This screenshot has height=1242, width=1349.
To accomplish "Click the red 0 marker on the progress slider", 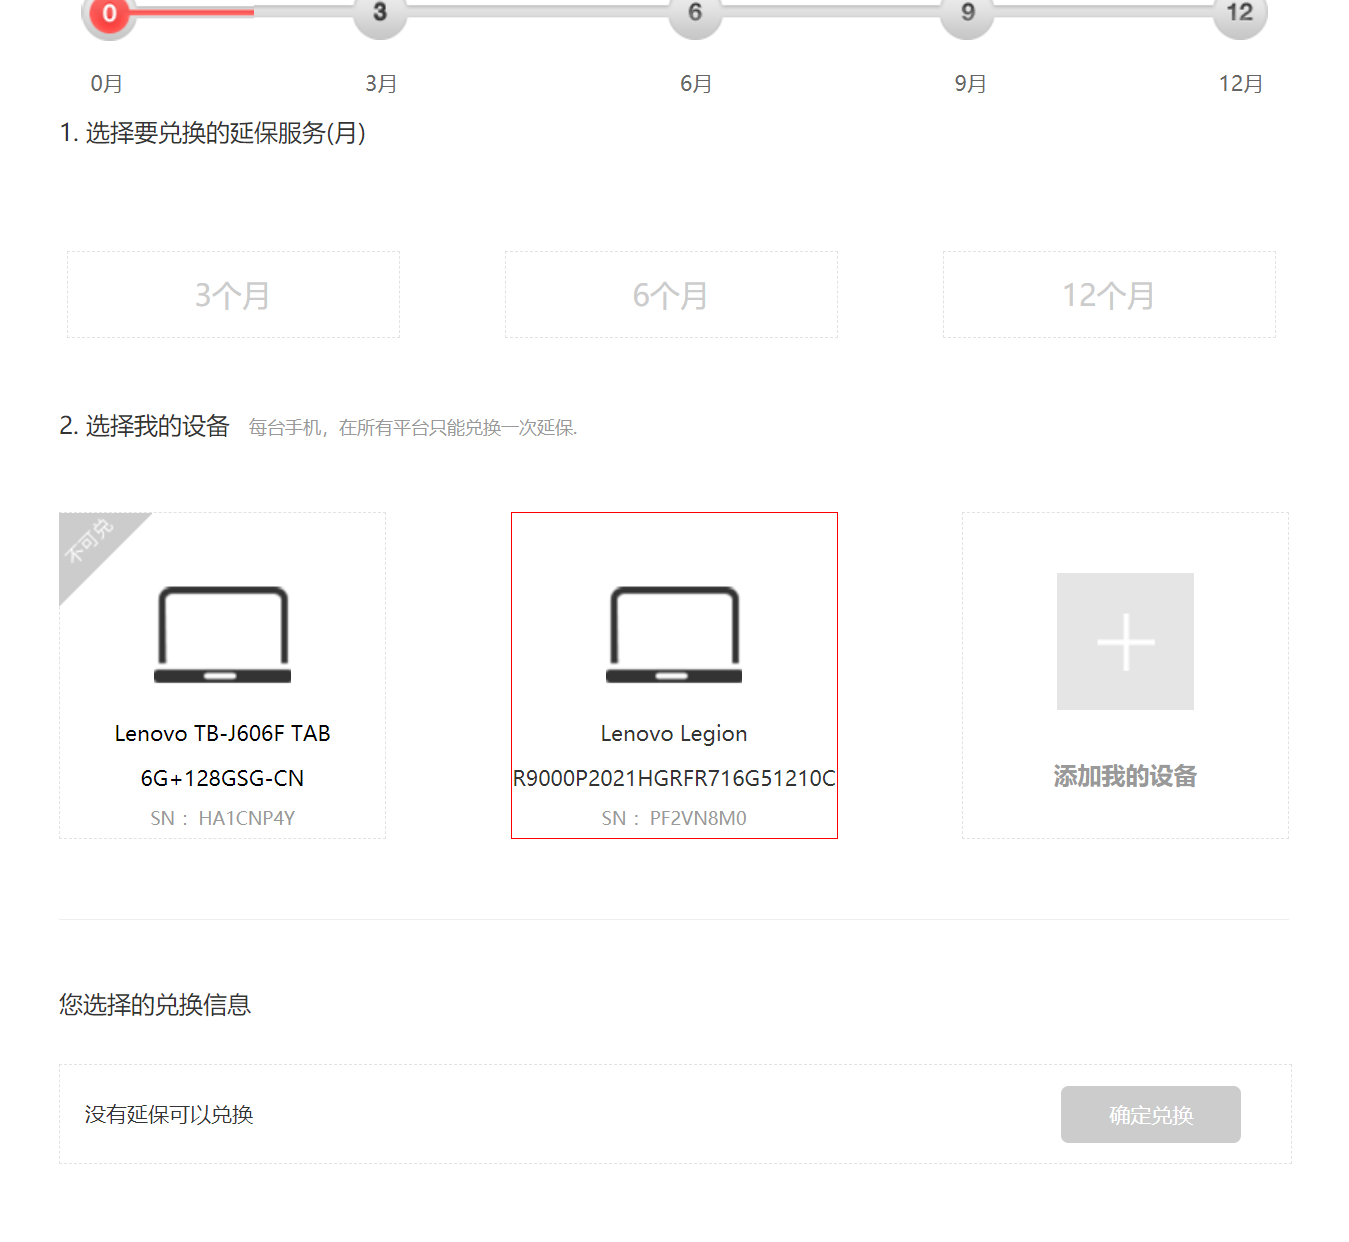I will tap(109, 14).
